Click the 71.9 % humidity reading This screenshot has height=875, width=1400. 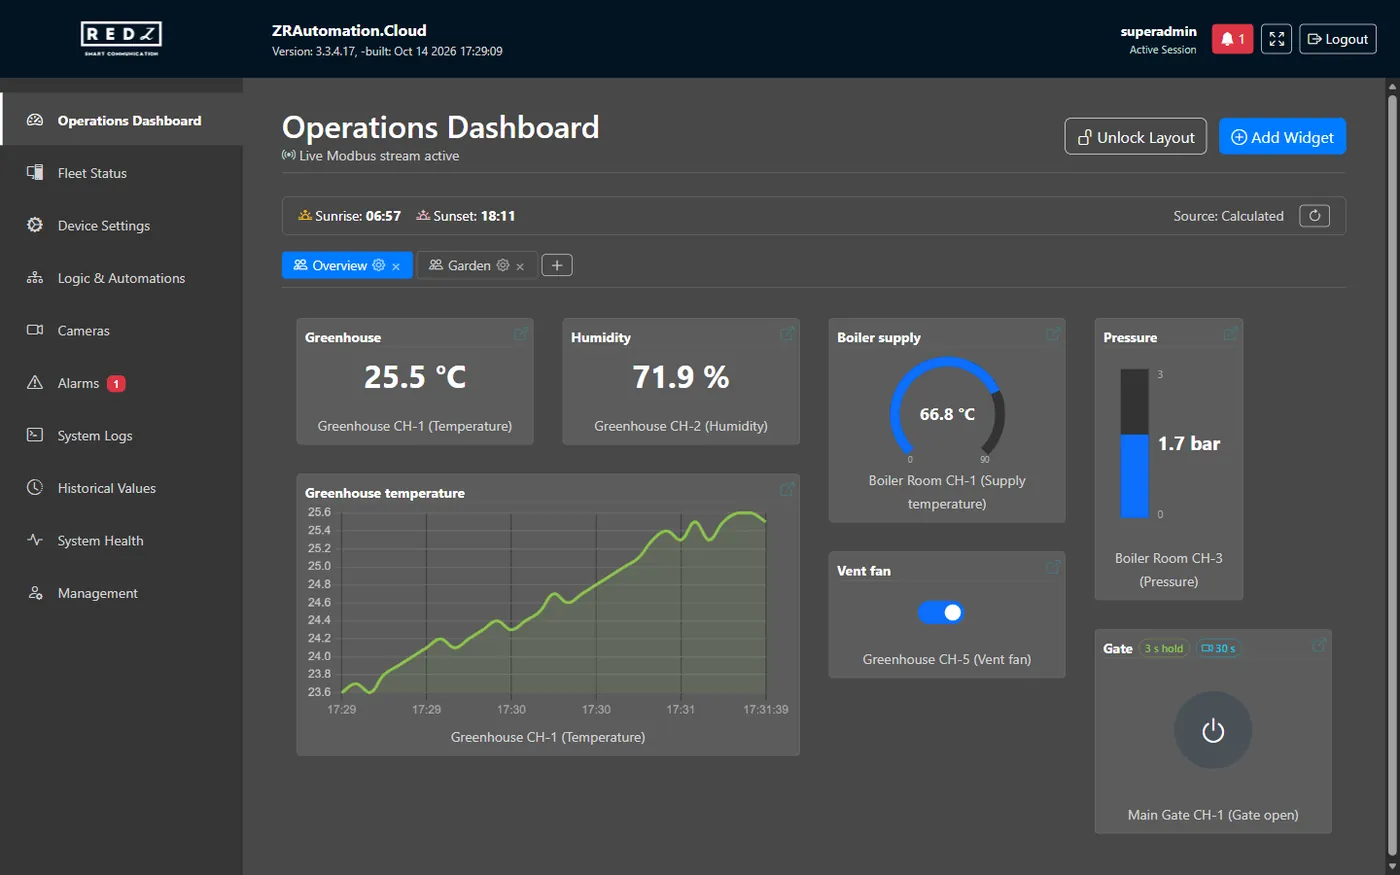pos(681,377)
